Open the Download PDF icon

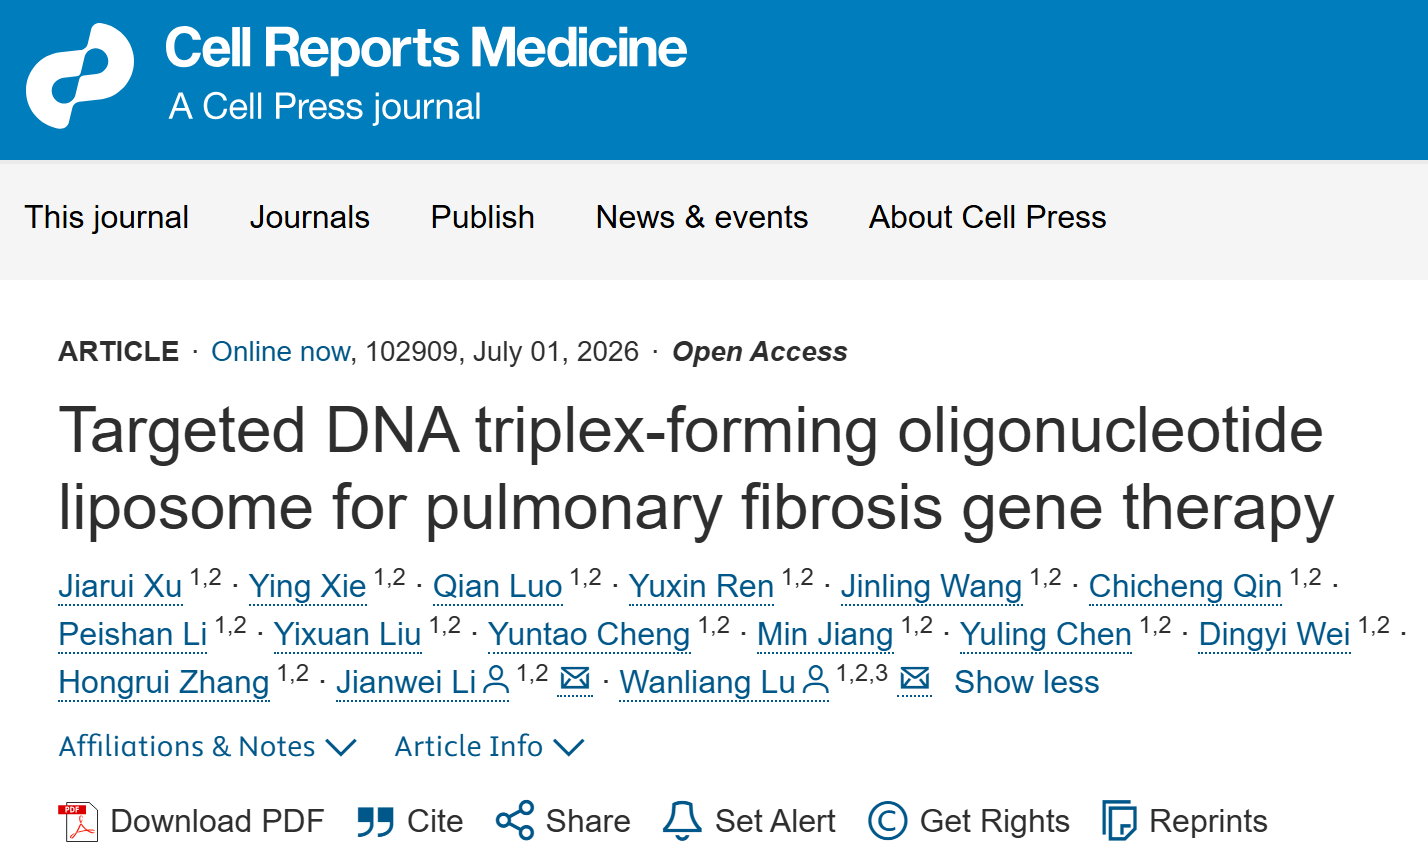77,822
